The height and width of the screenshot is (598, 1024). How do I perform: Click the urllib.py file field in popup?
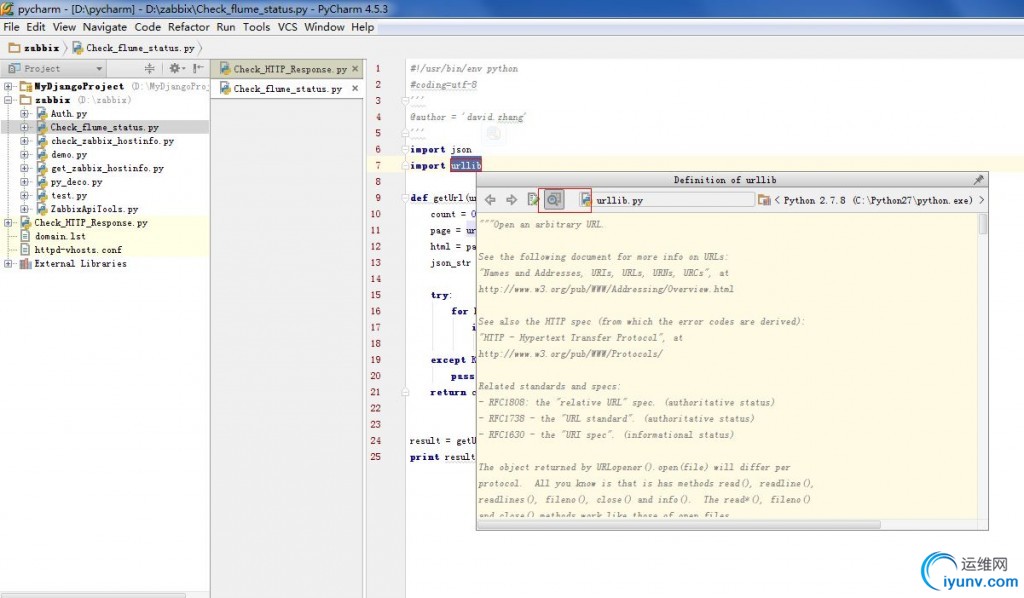(x=666, y=200)
